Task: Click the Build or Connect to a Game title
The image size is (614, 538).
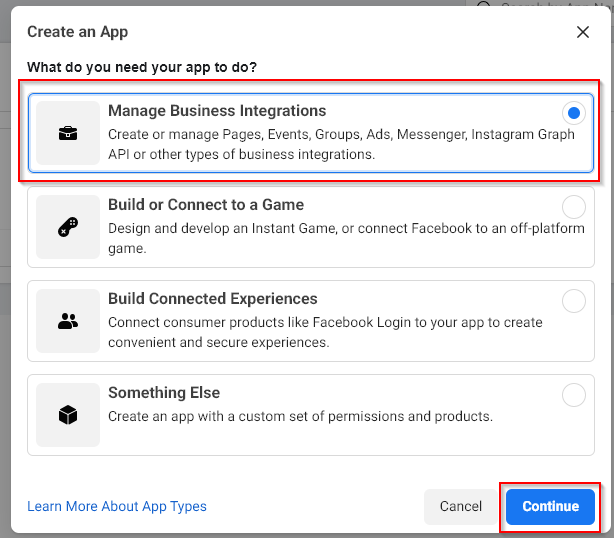Action: [206, 205]
